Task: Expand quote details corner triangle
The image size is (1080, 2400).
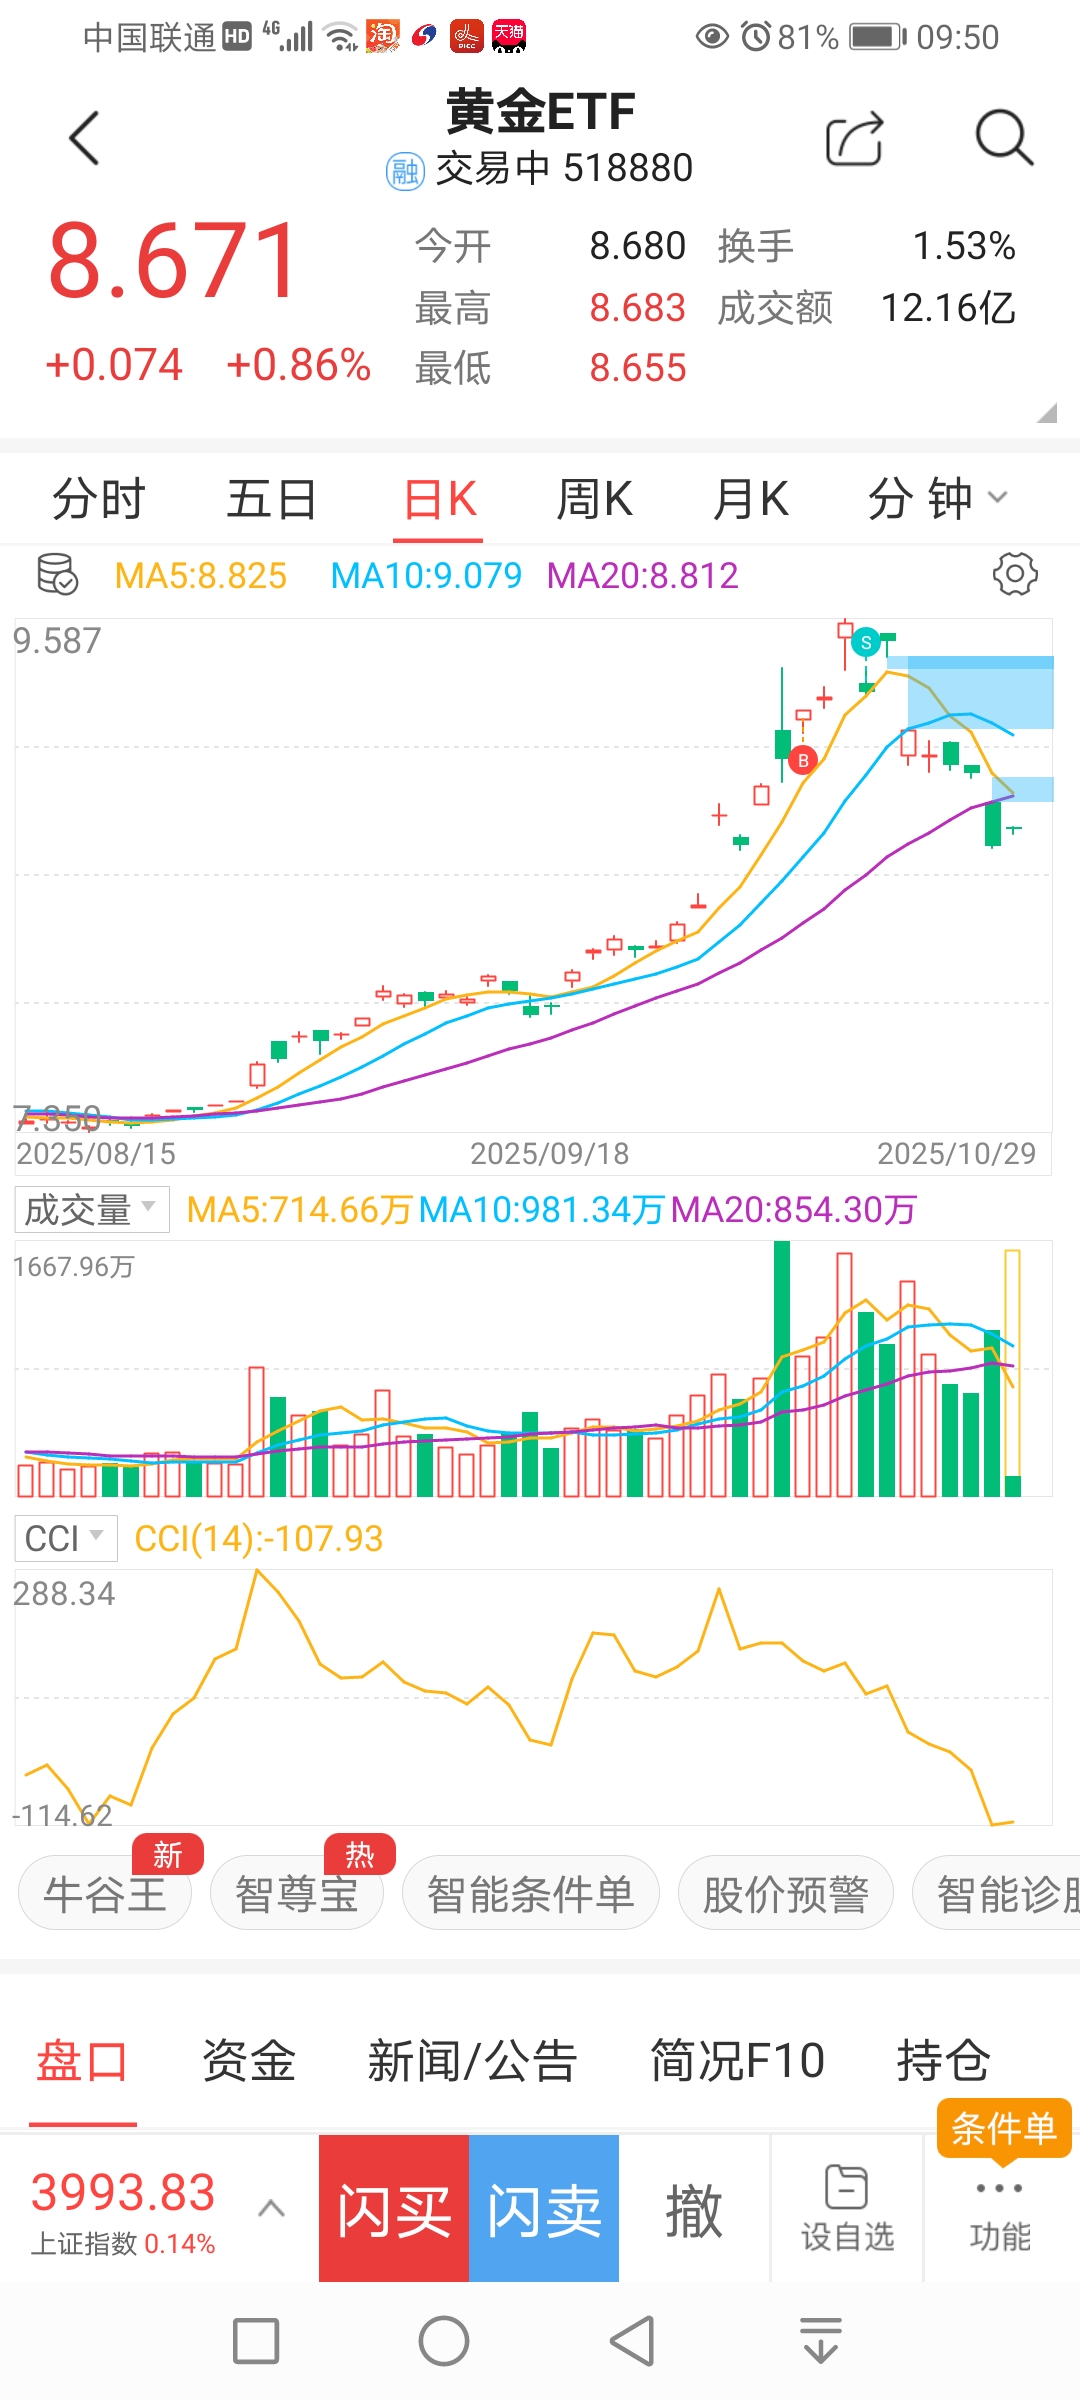Action: [1046, 413]
